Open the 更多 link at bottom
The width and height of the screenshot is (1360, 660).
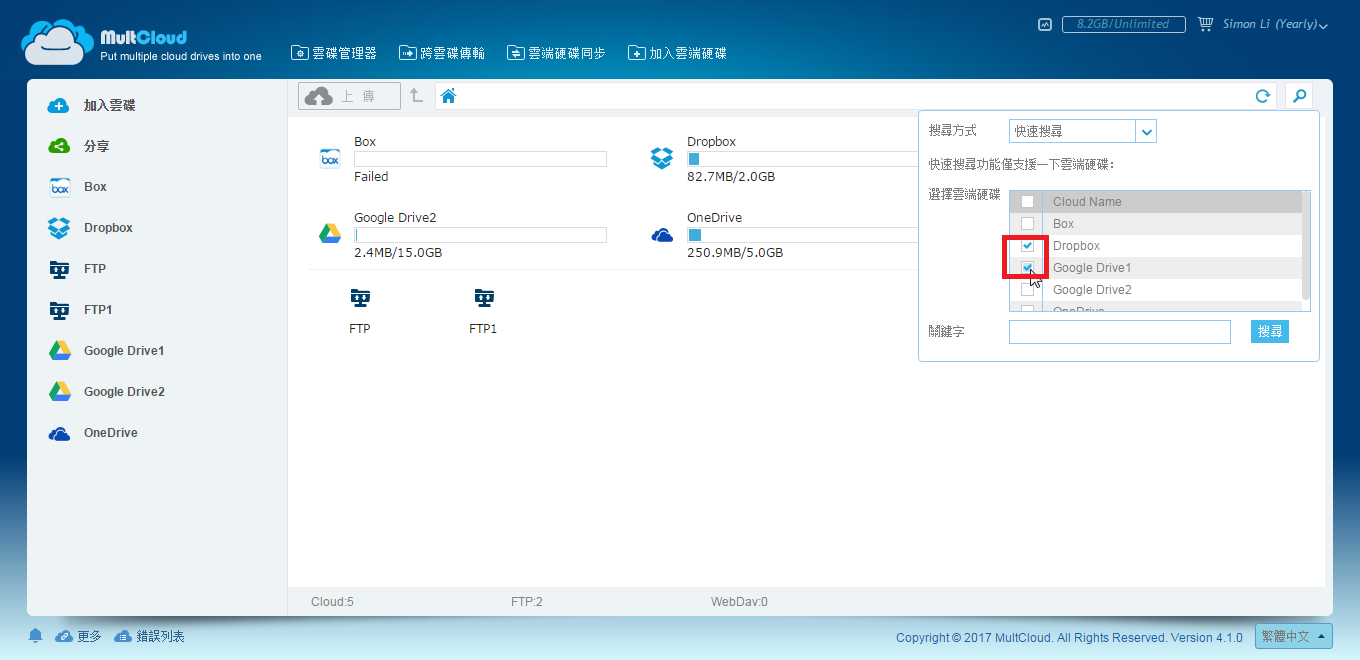79,636
